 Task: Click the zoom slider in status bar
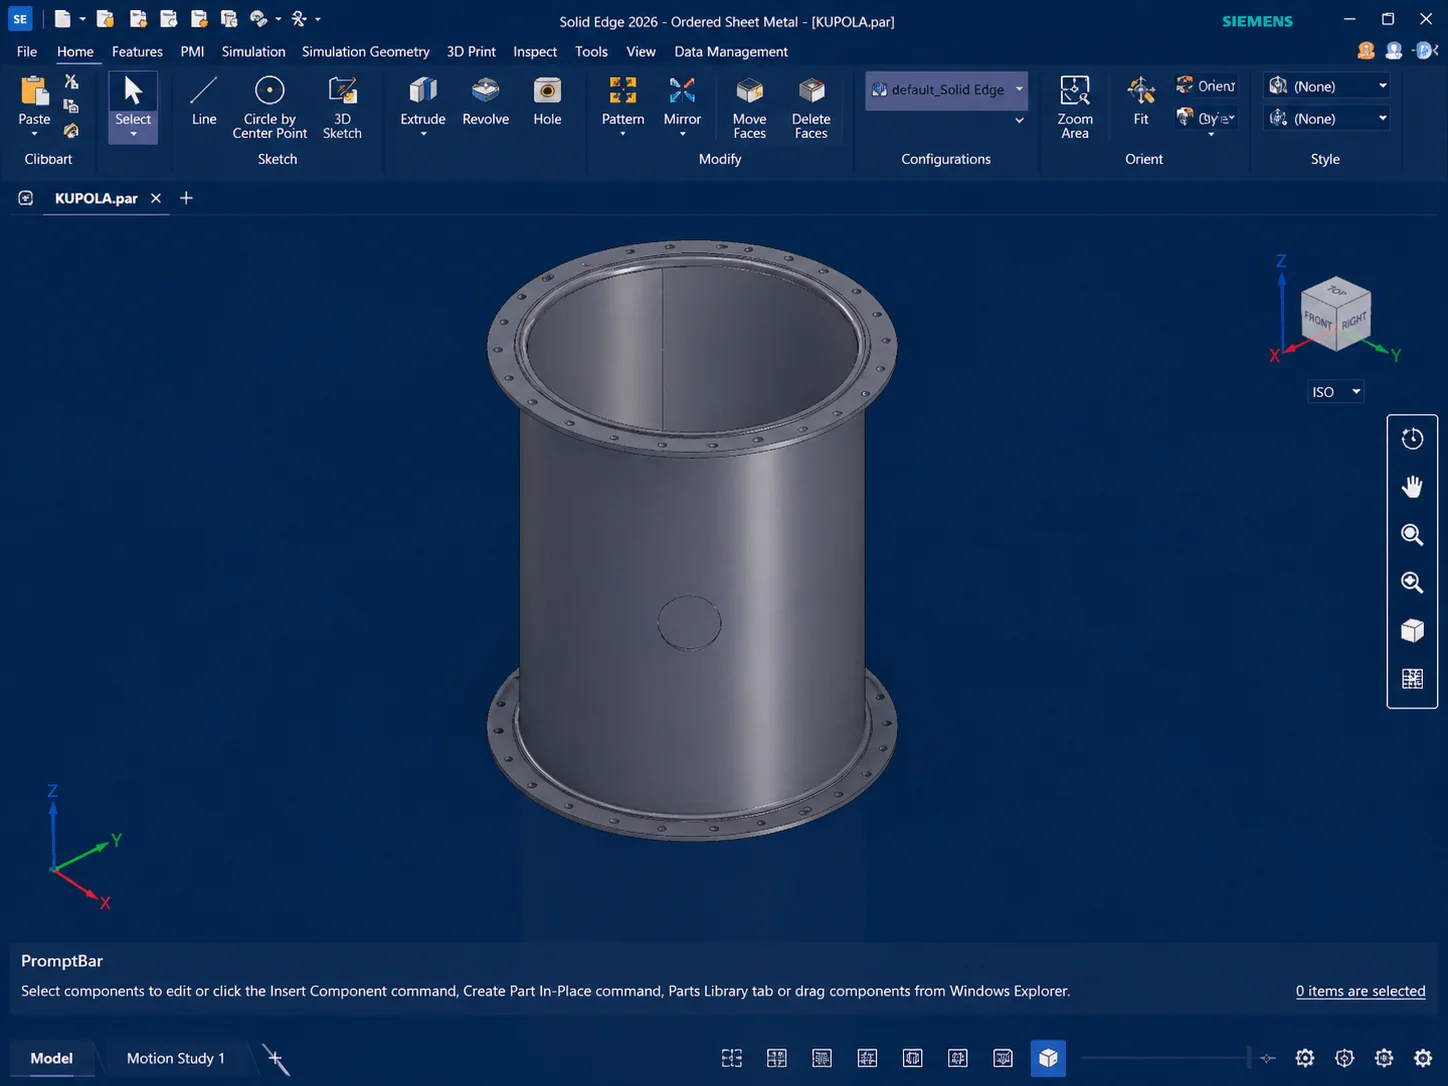[1167, 1058]
